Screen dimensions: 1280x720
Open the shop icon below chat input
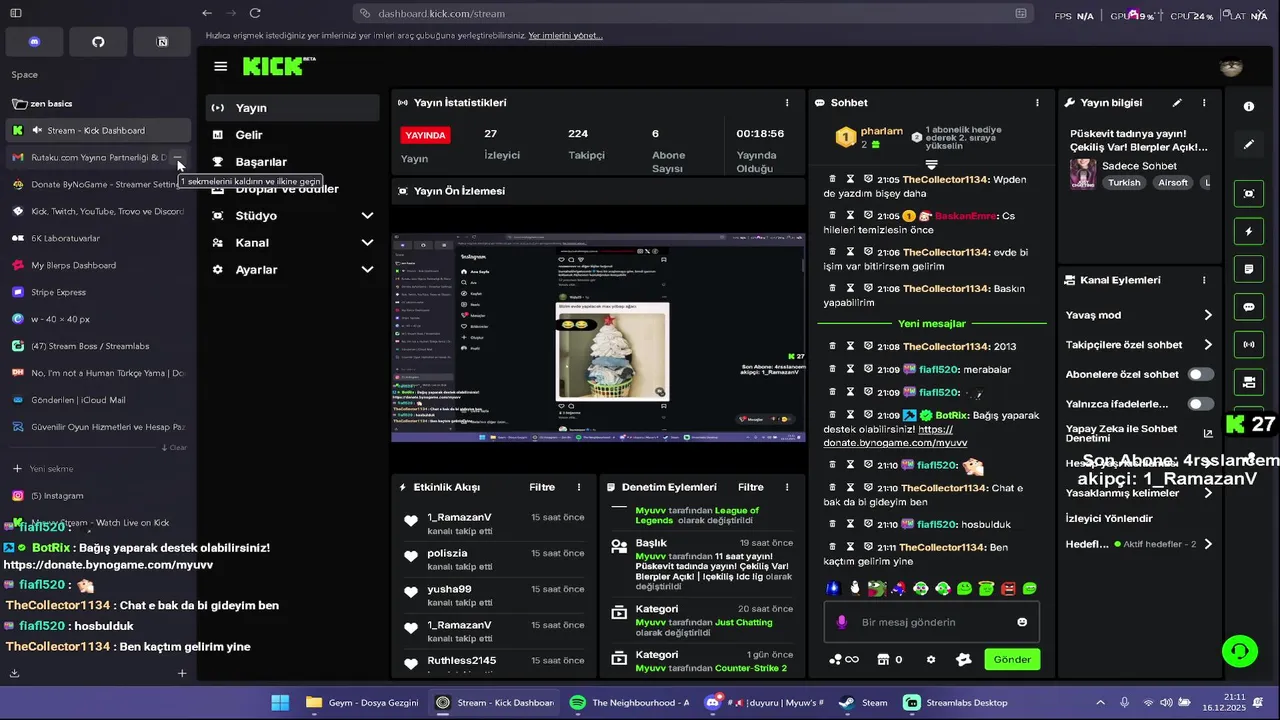[x=883, y=660]
